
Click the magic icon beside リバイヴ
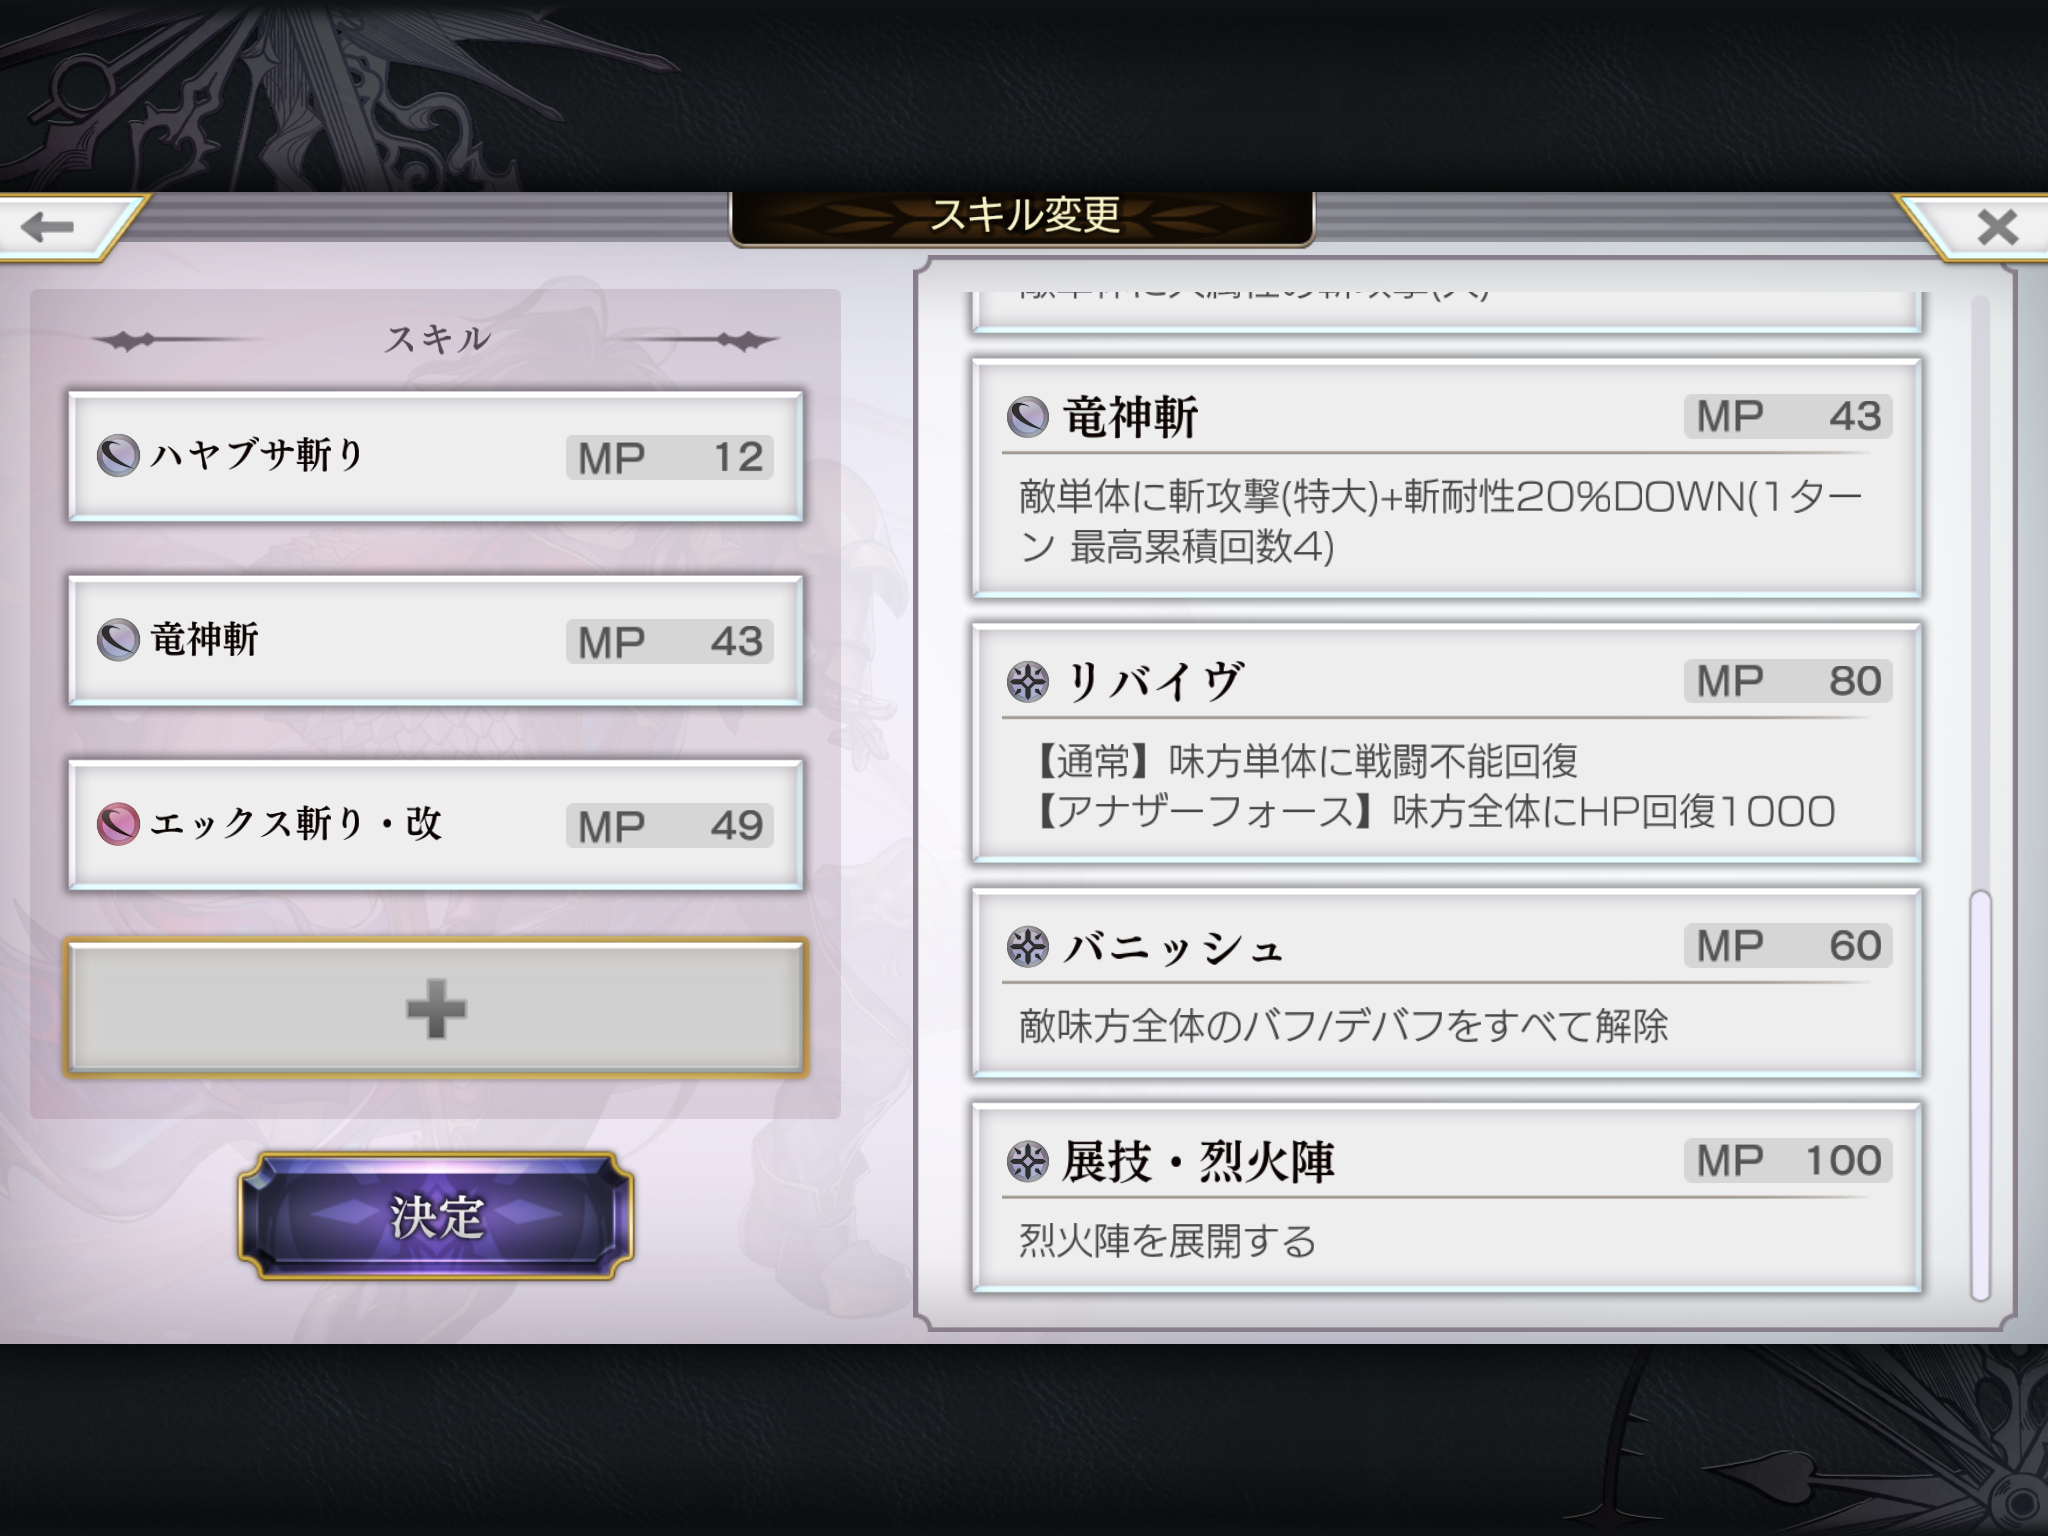click(1027, 682)
